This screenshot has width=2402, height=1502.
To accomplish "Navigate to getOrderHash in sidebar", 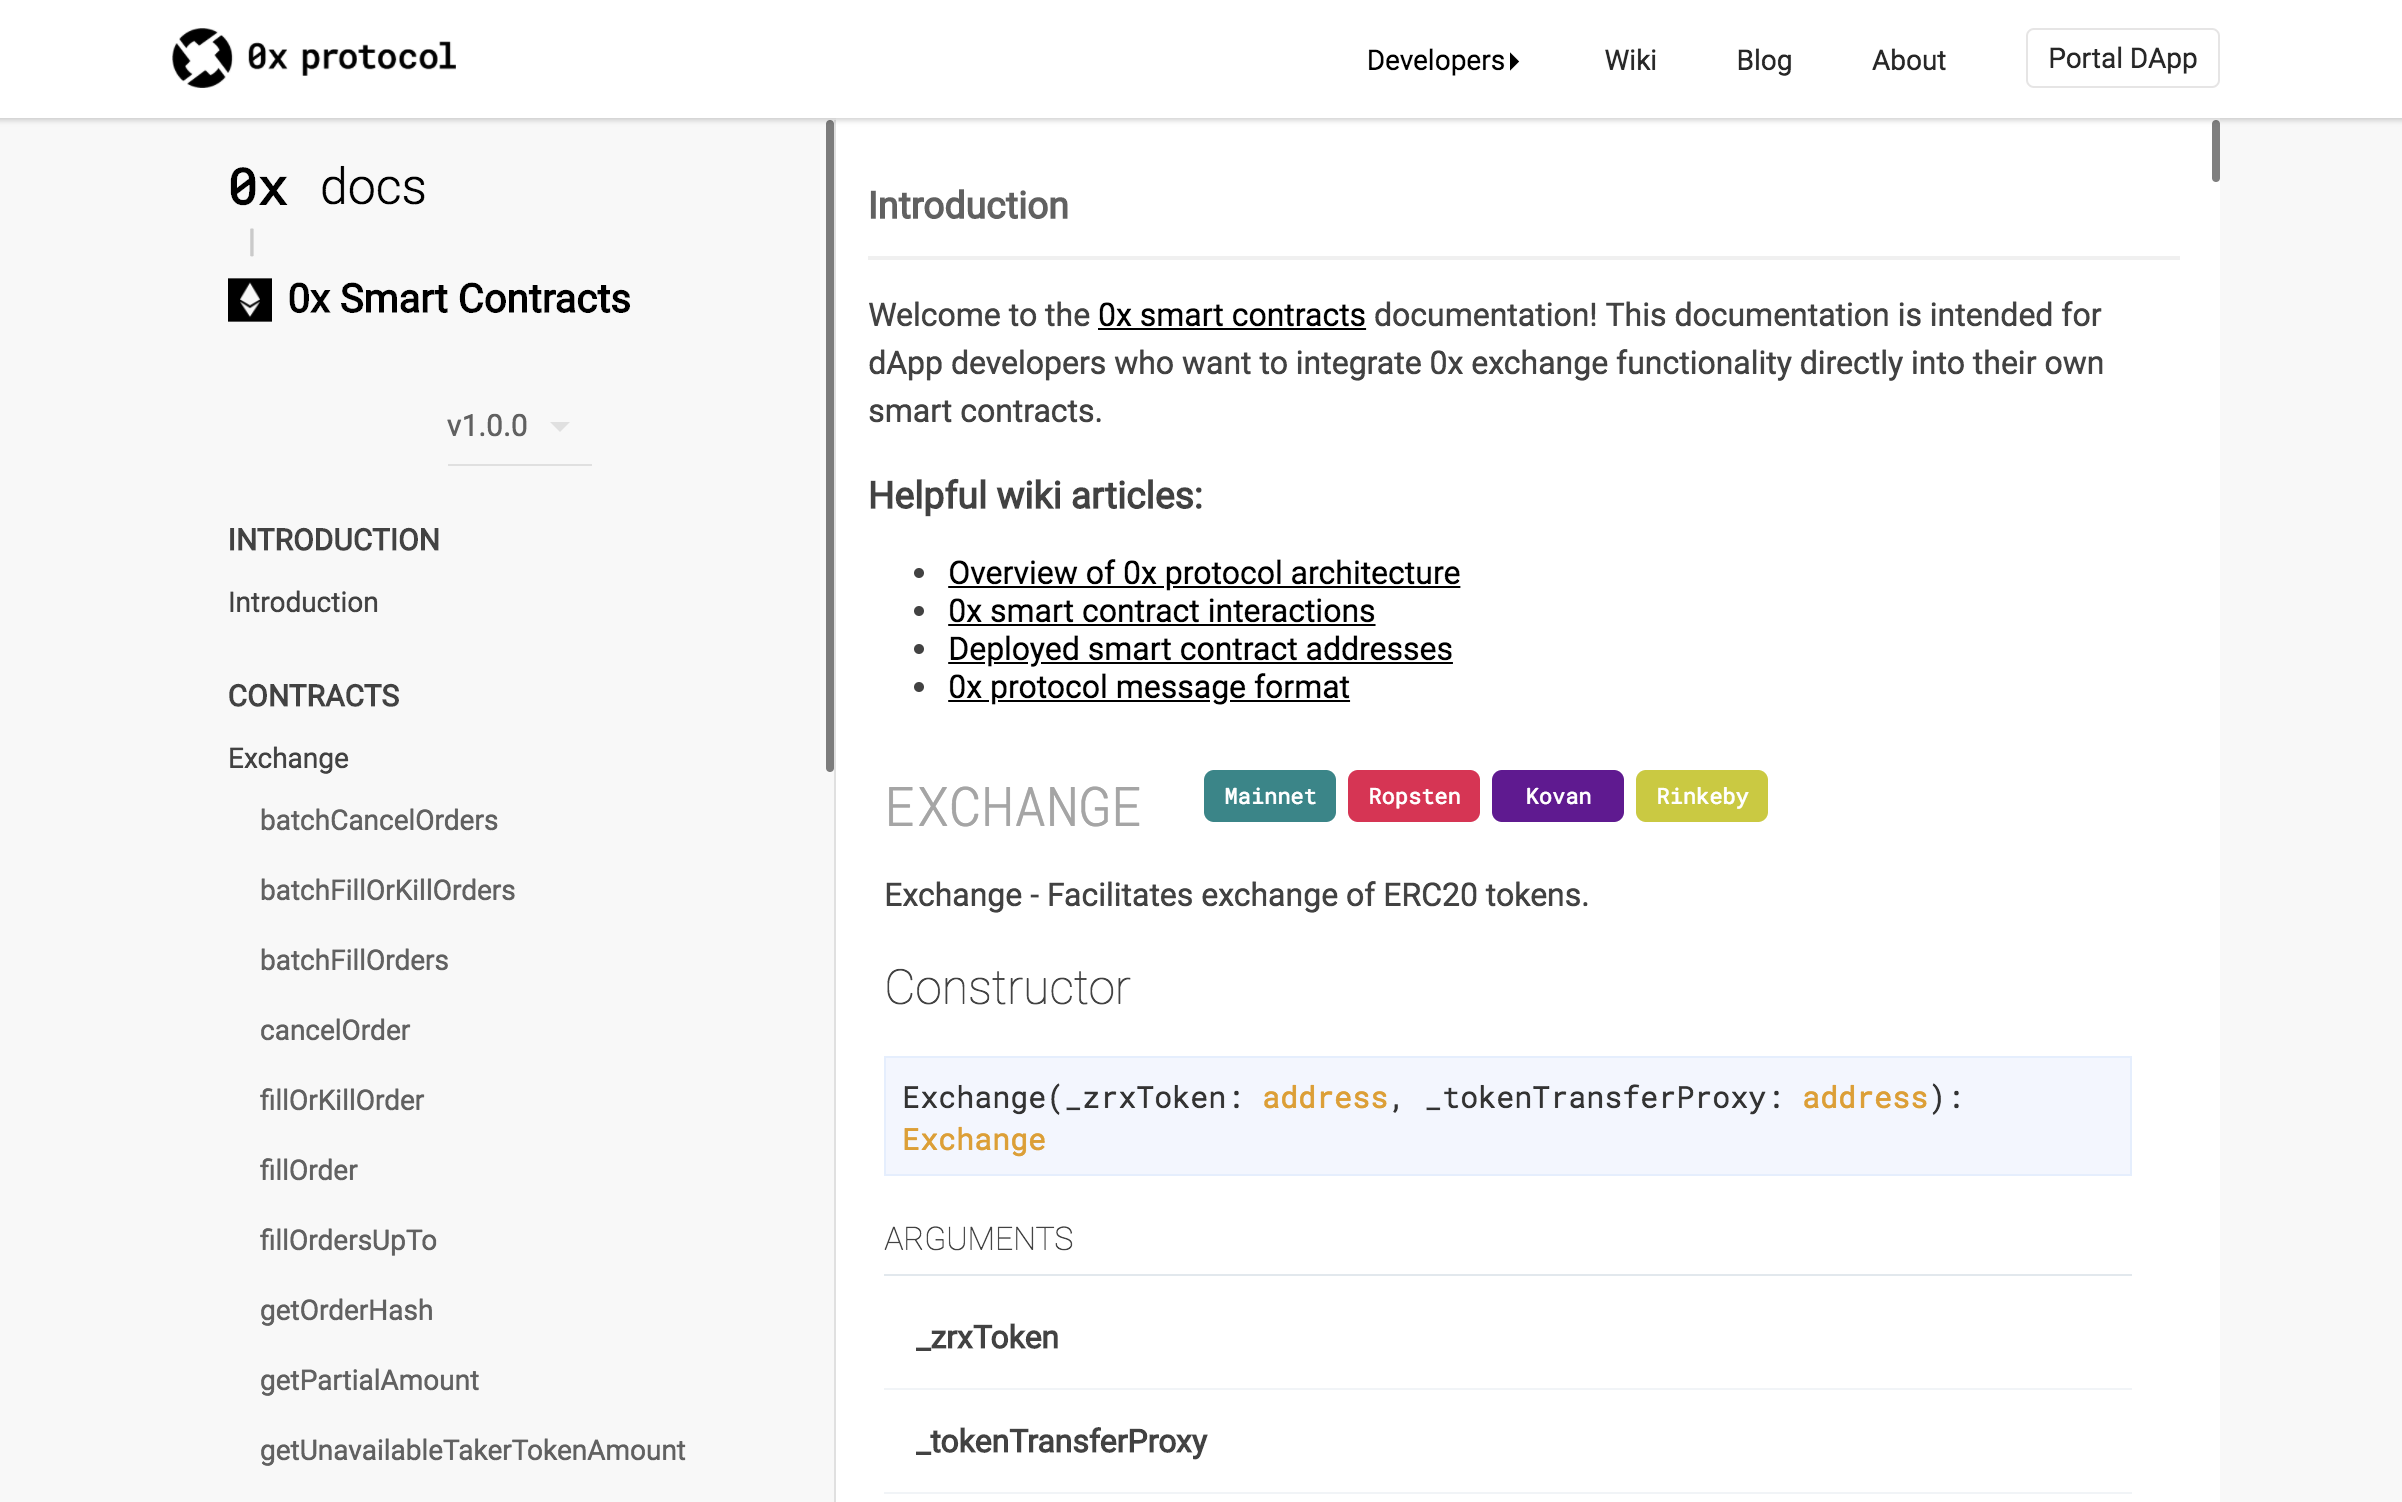I will (x=346, y=1310).
